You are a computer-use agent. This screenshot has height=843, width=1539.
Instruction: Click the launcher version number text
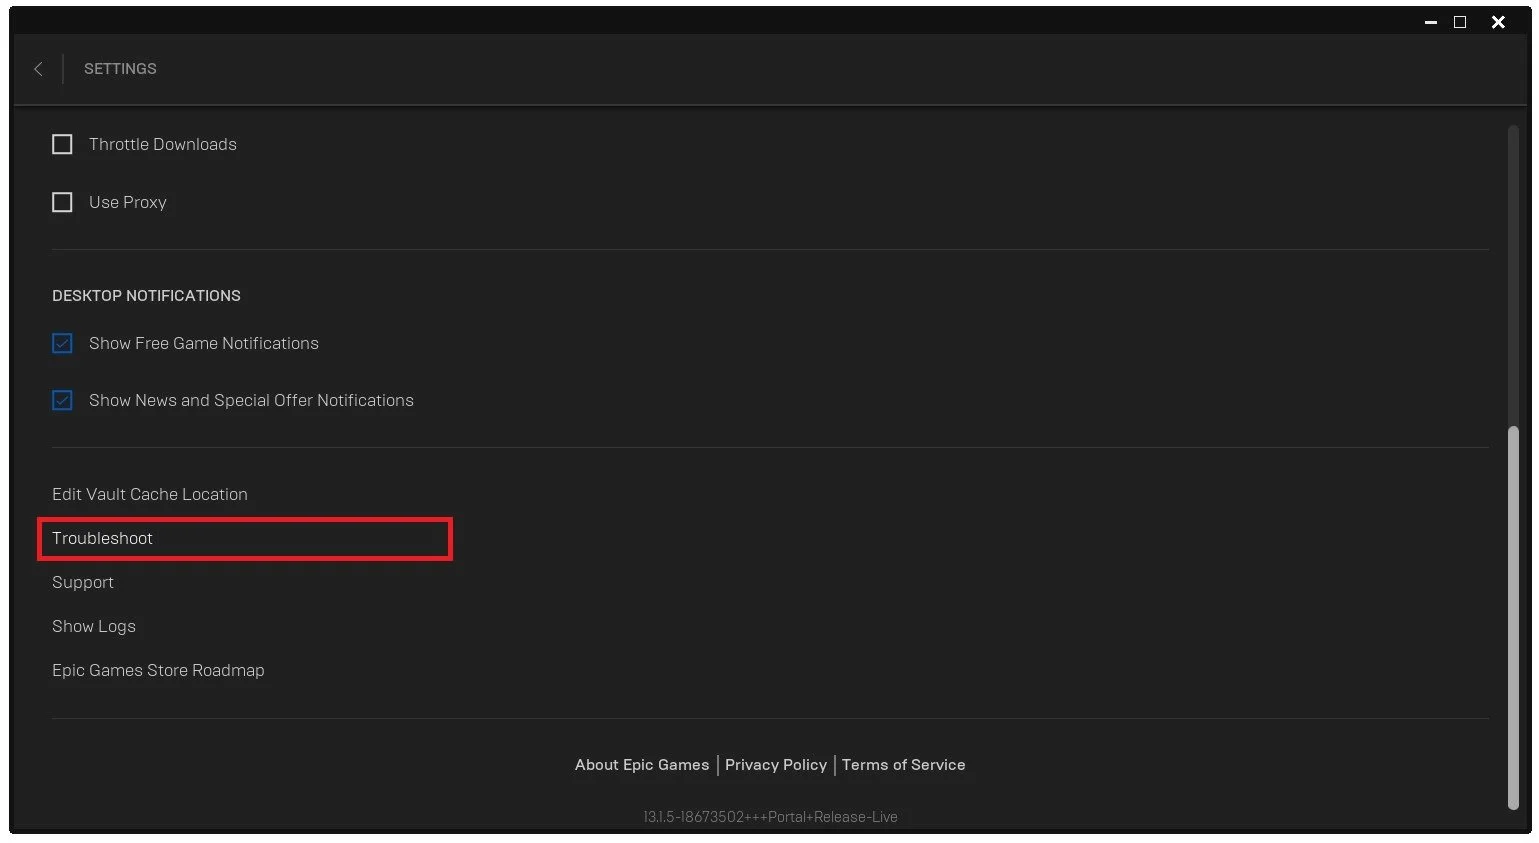click(770, 817)
